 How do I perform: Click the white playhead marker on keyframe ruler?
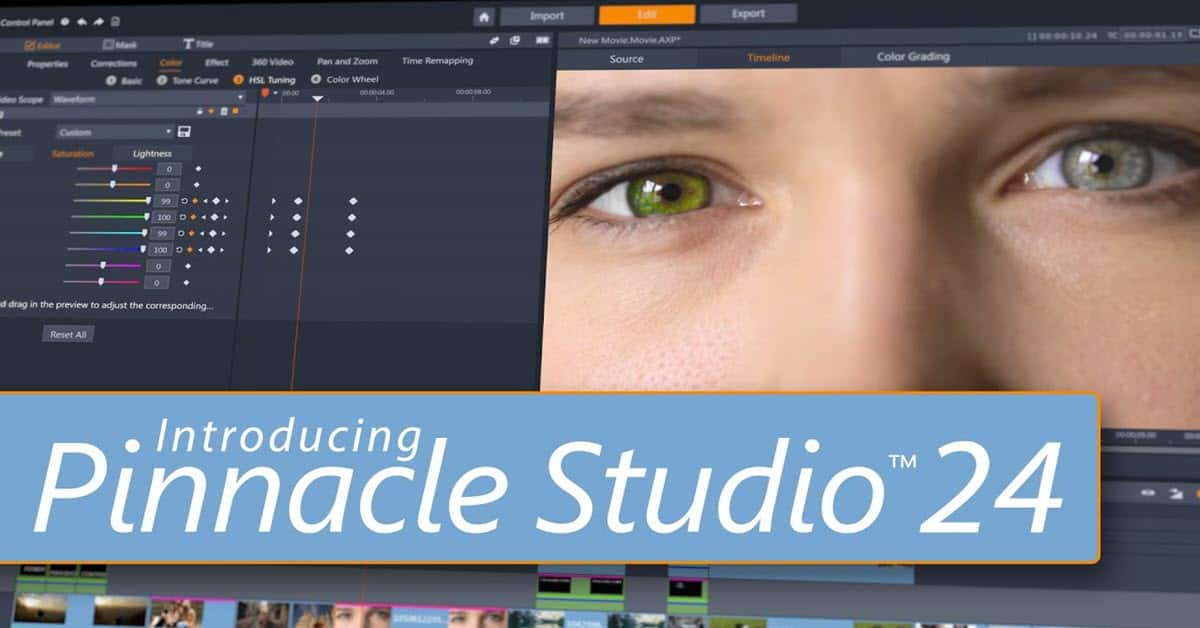pyautogui.click(x=317, y=98)
